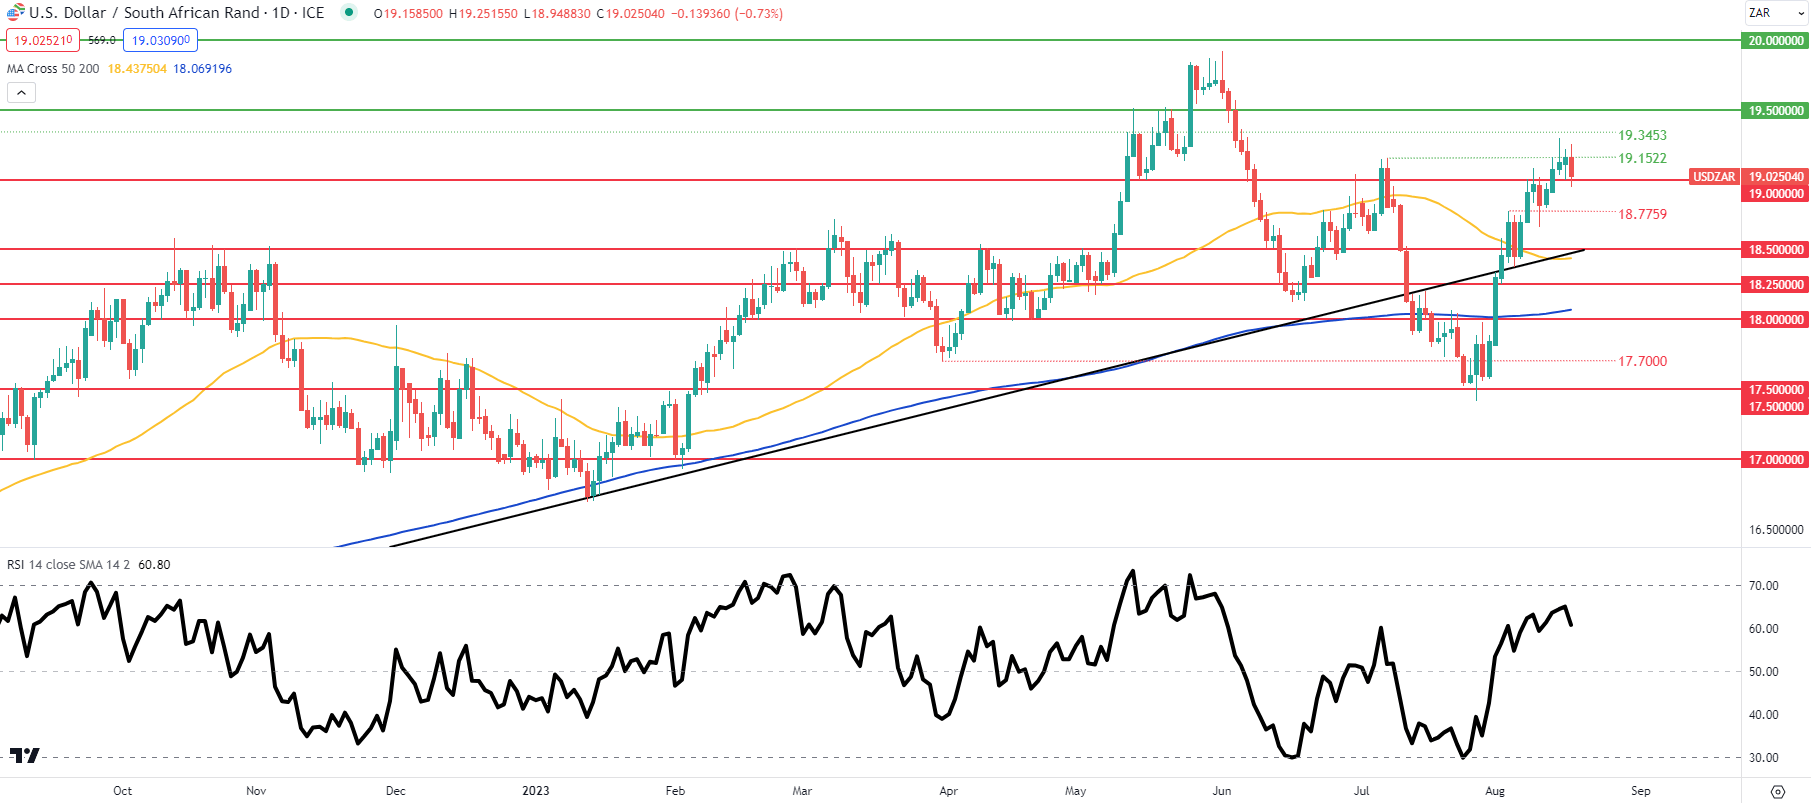This screenshot has width=1811, height=803.
Task: Open chart settings gear at bottom right
Action: [x=1777, y=791]
